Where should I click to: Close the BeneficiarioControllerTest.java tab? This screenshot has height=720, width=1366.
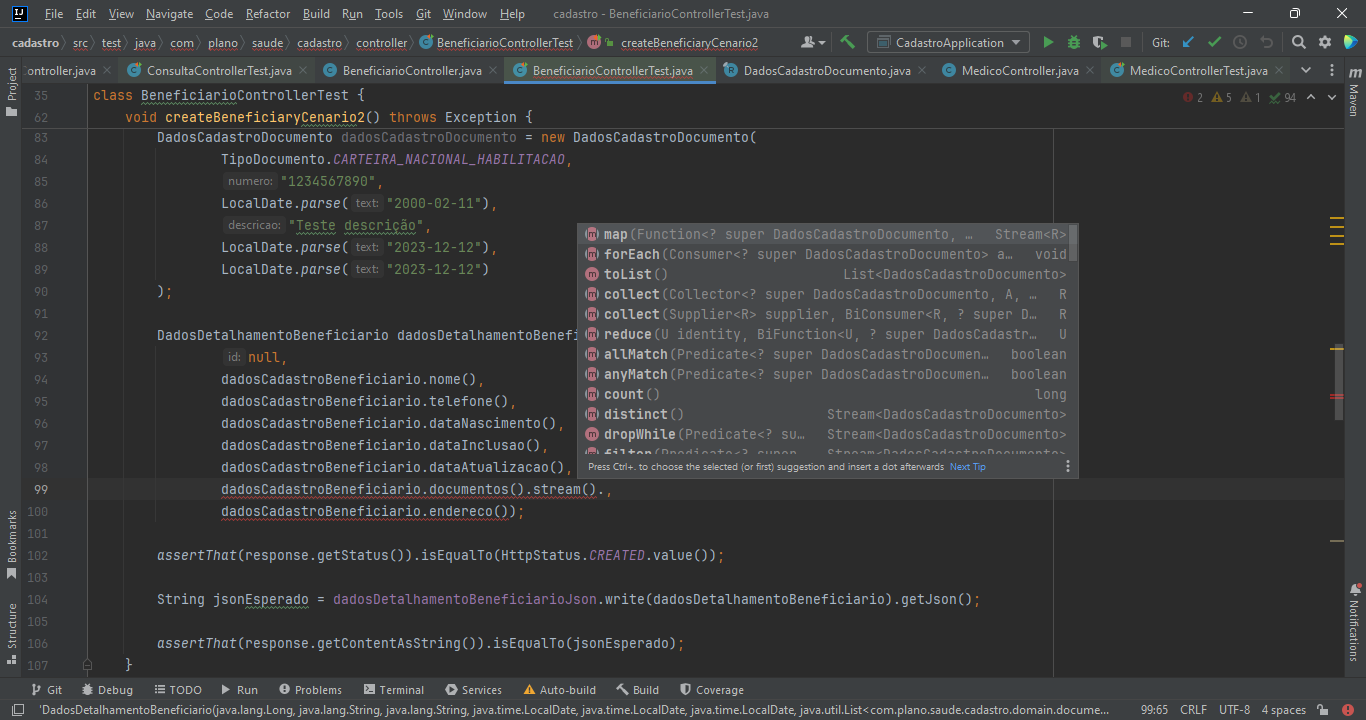704,71
